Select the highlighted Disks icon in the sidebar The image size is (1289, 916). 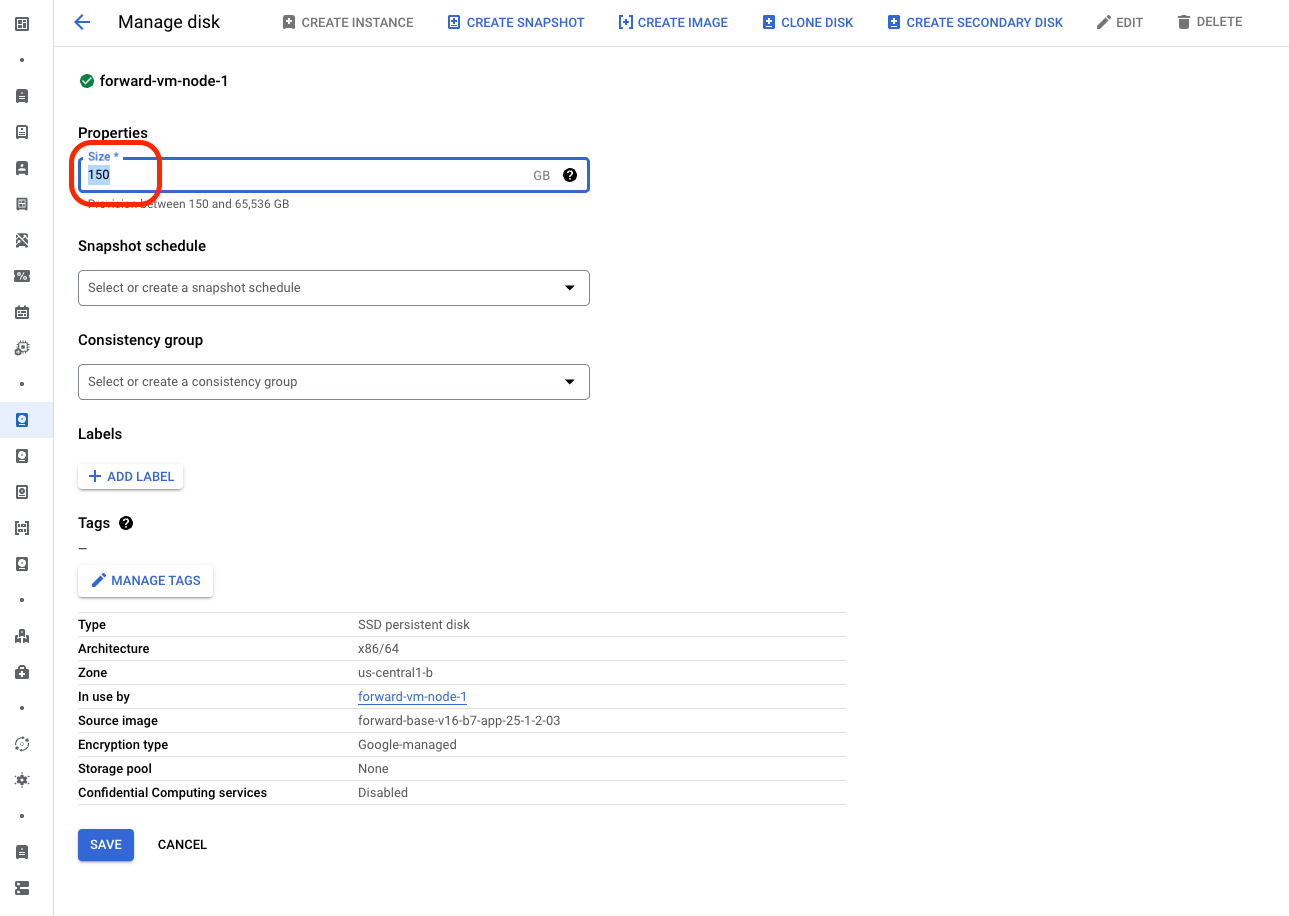click(x=22, y=420)
